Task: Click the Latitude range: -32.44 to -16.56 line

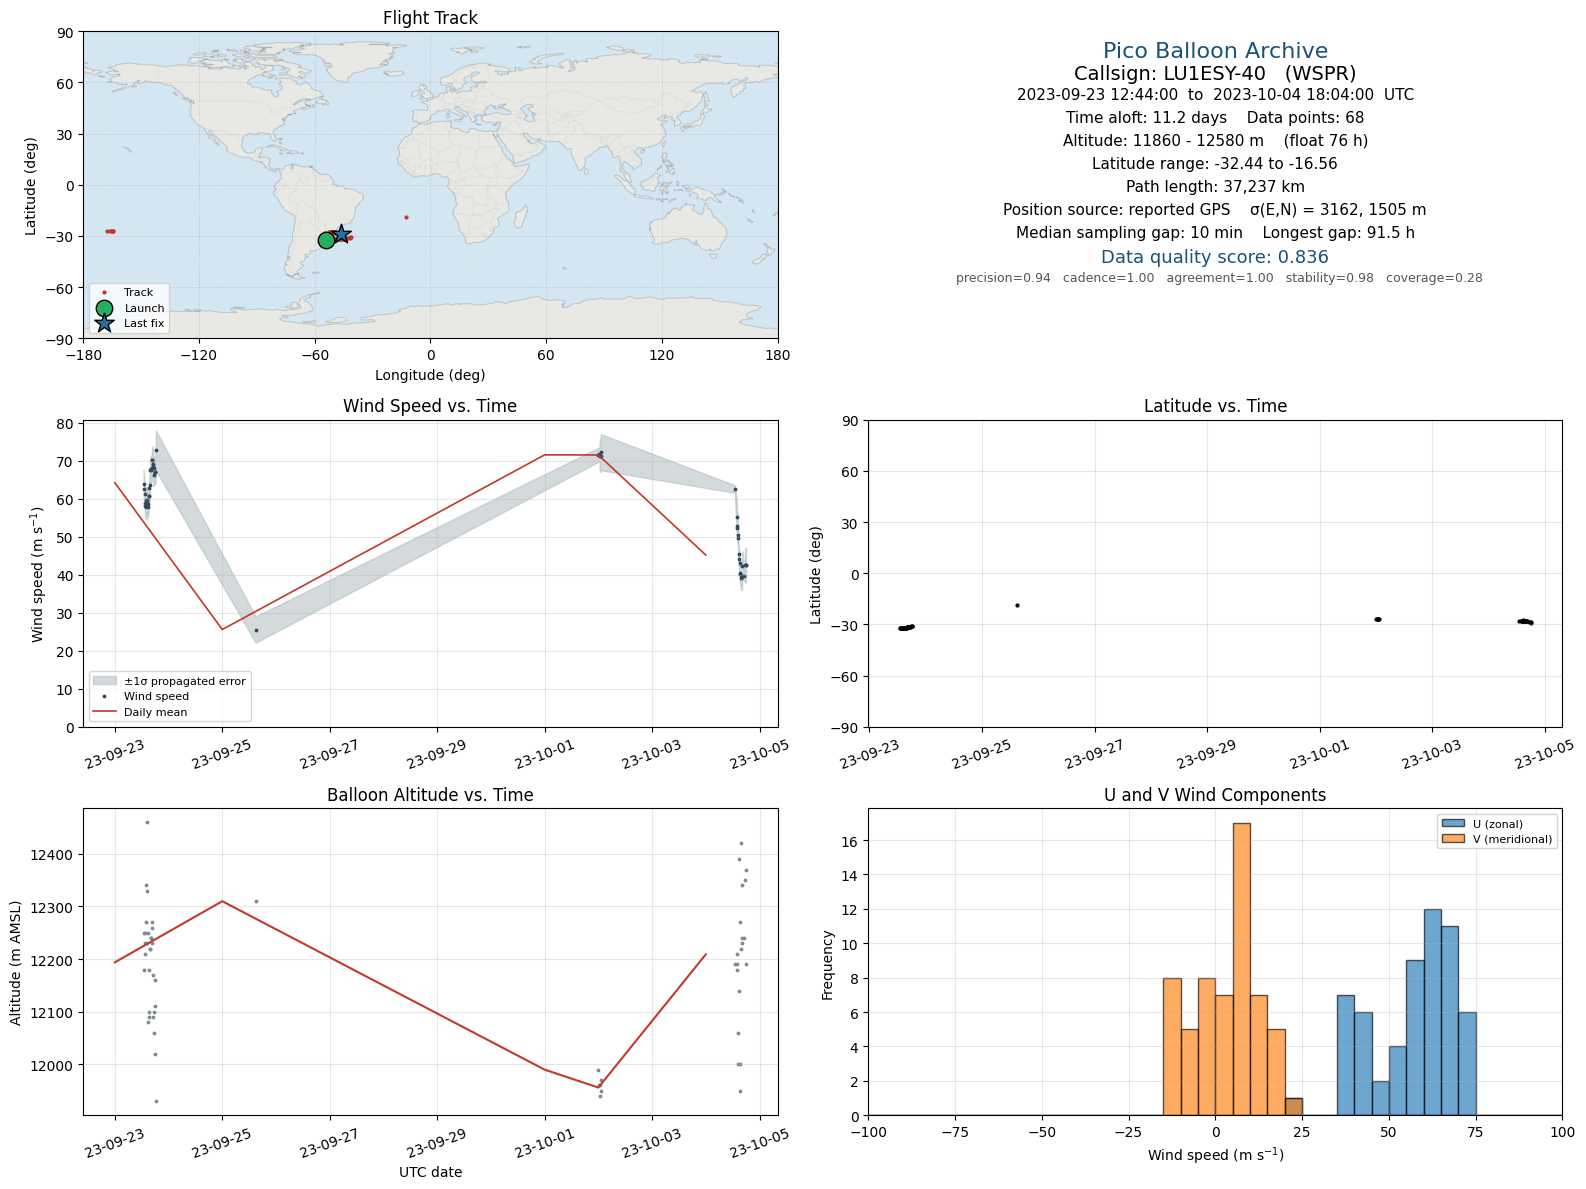Action: [1215, 164]
